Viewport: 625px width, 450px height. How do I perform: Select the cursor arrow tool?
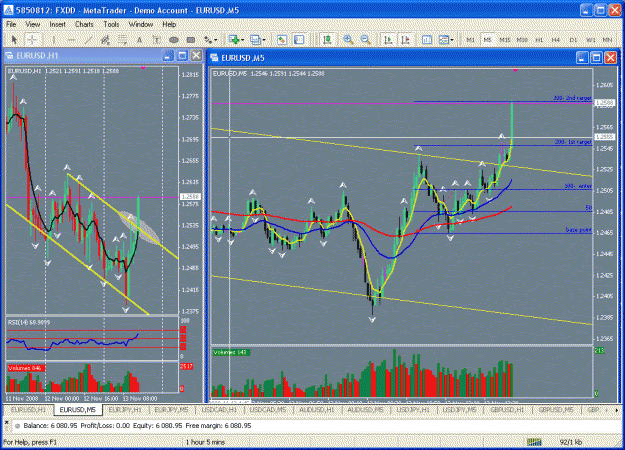coord(14,40)
